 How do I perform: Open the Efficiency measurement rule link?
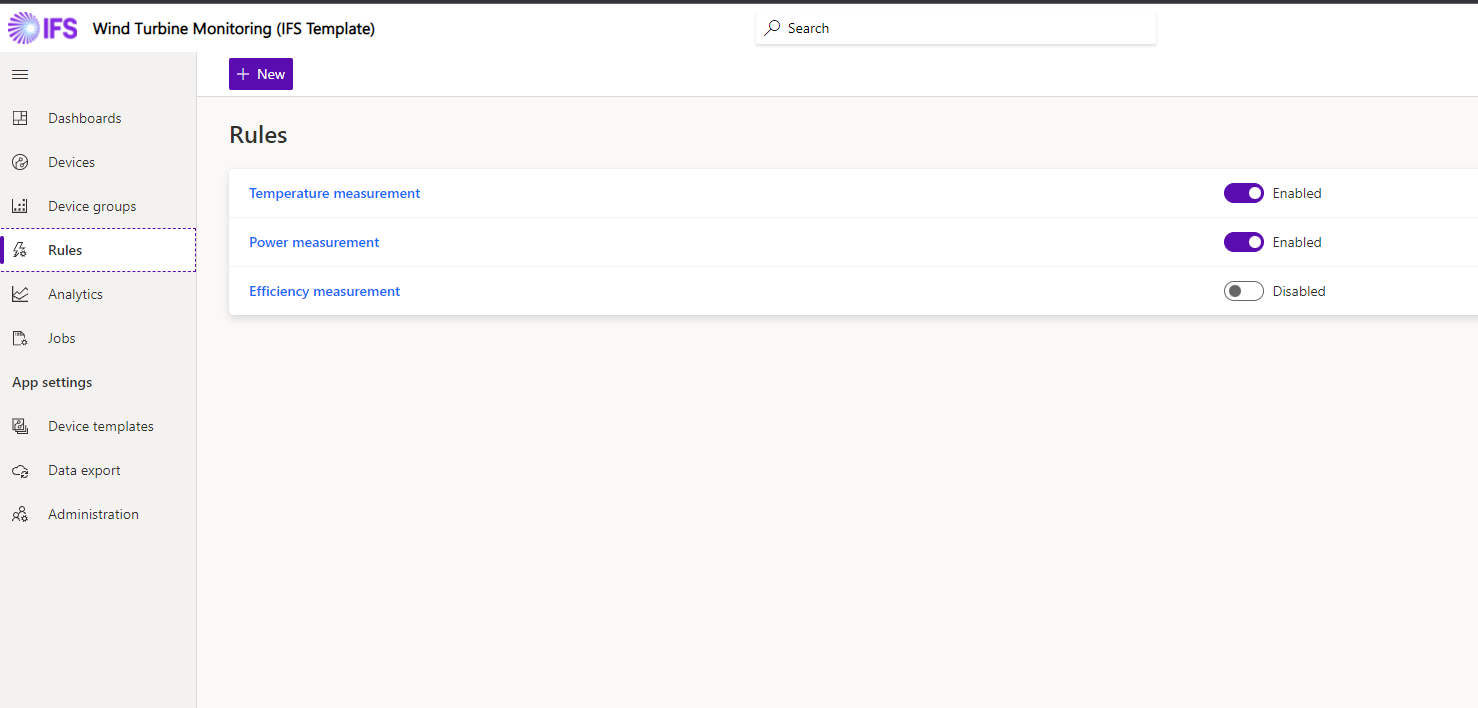click(x=324, y=291)
